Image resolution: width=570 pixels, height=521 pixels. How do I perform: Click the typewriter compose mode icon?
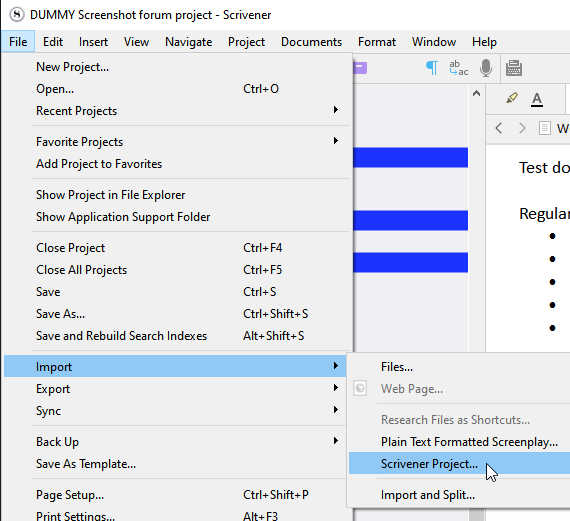tap(514, 68)
